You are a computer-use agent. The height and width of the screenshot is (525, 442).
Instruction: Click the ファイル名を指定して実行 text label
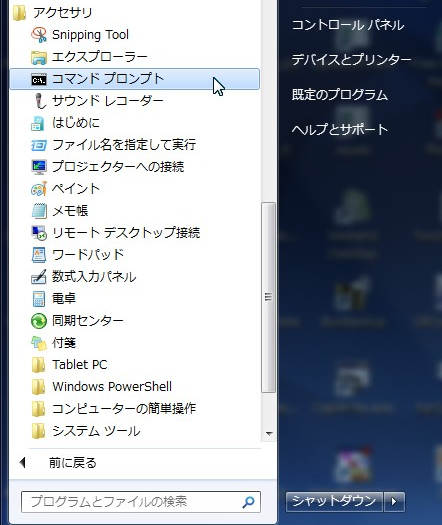124,145
